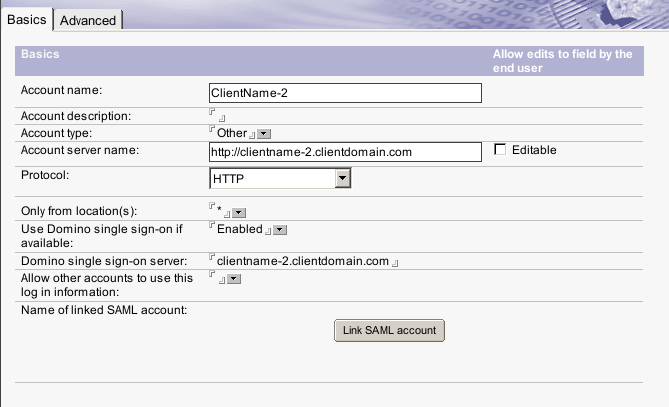Click the Account server name input

coord(344,153)
